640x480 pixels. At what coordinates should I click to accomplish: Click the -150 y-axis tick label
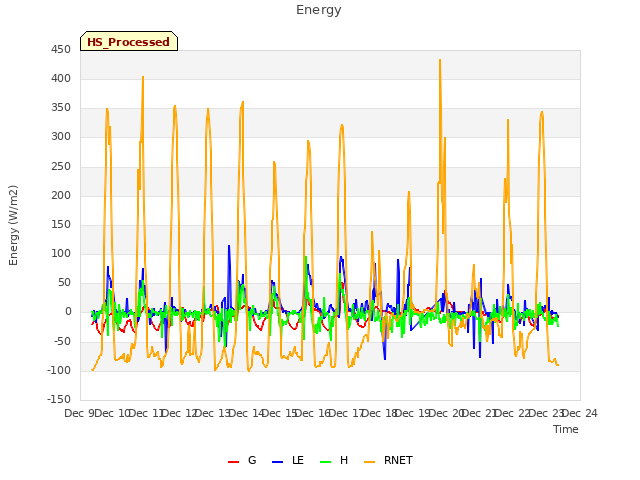pos(59,399)
